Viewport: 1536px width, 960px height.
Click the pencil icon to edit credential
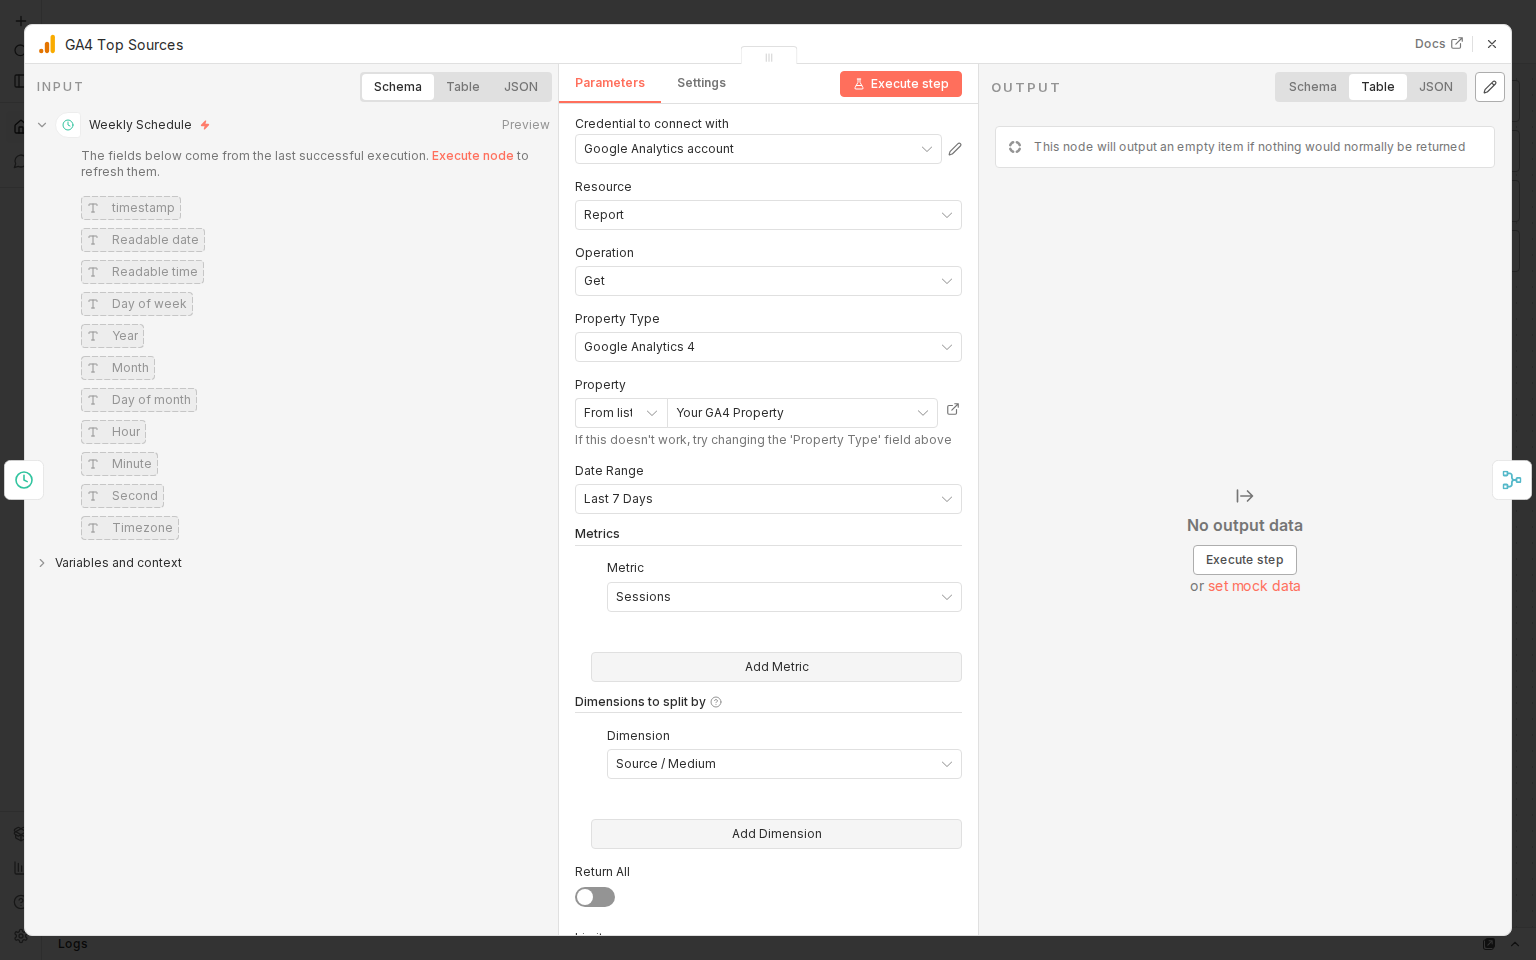click(x=955, y=149)
